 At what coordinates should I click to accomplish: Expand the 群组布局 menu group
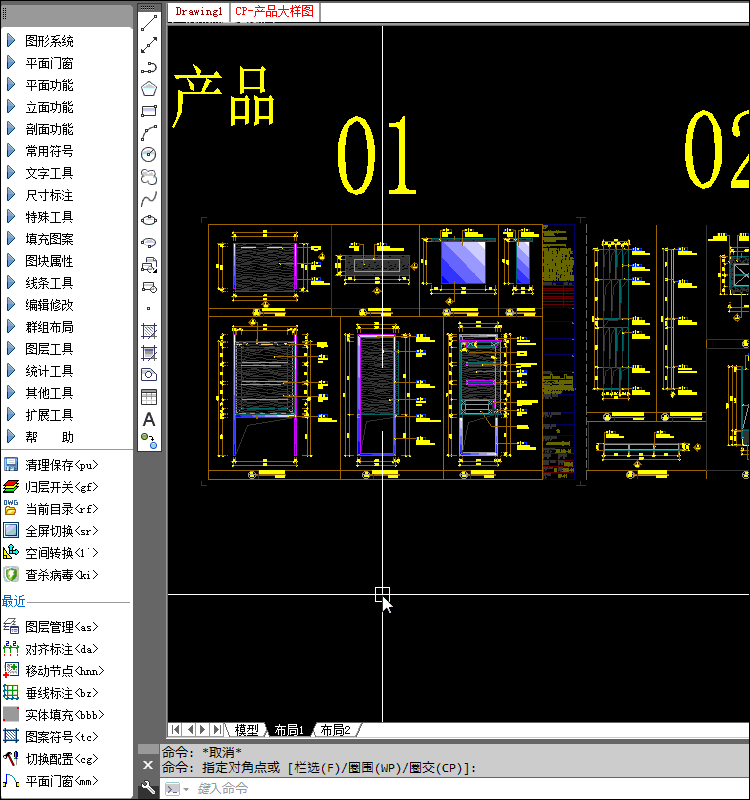pyautogui.click(x=41, y=327)
